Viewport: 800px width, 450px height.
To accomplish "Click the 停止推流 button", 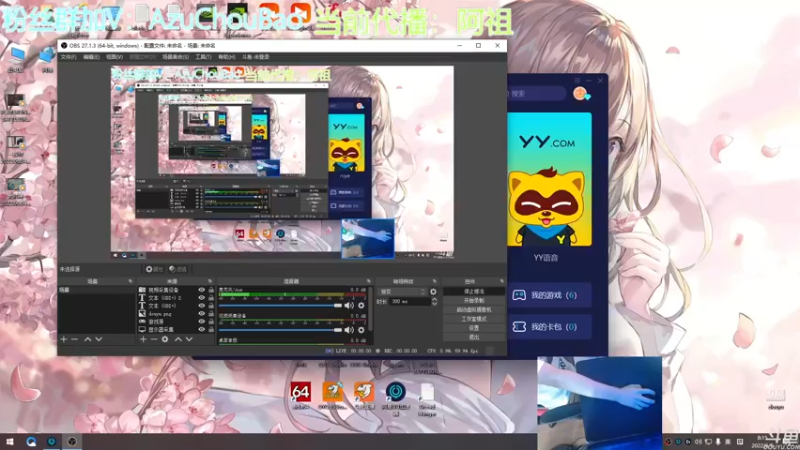I will coord(474,291).
